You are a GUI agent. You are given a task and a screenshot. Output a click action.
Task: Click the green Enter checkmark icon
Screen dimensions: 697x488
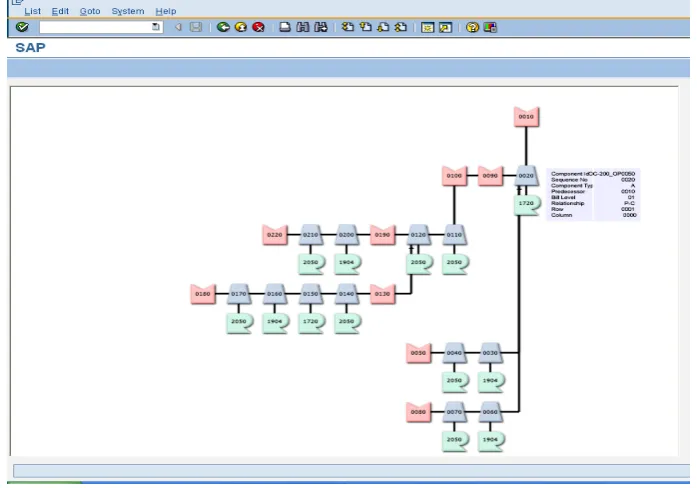click(22, 27)
